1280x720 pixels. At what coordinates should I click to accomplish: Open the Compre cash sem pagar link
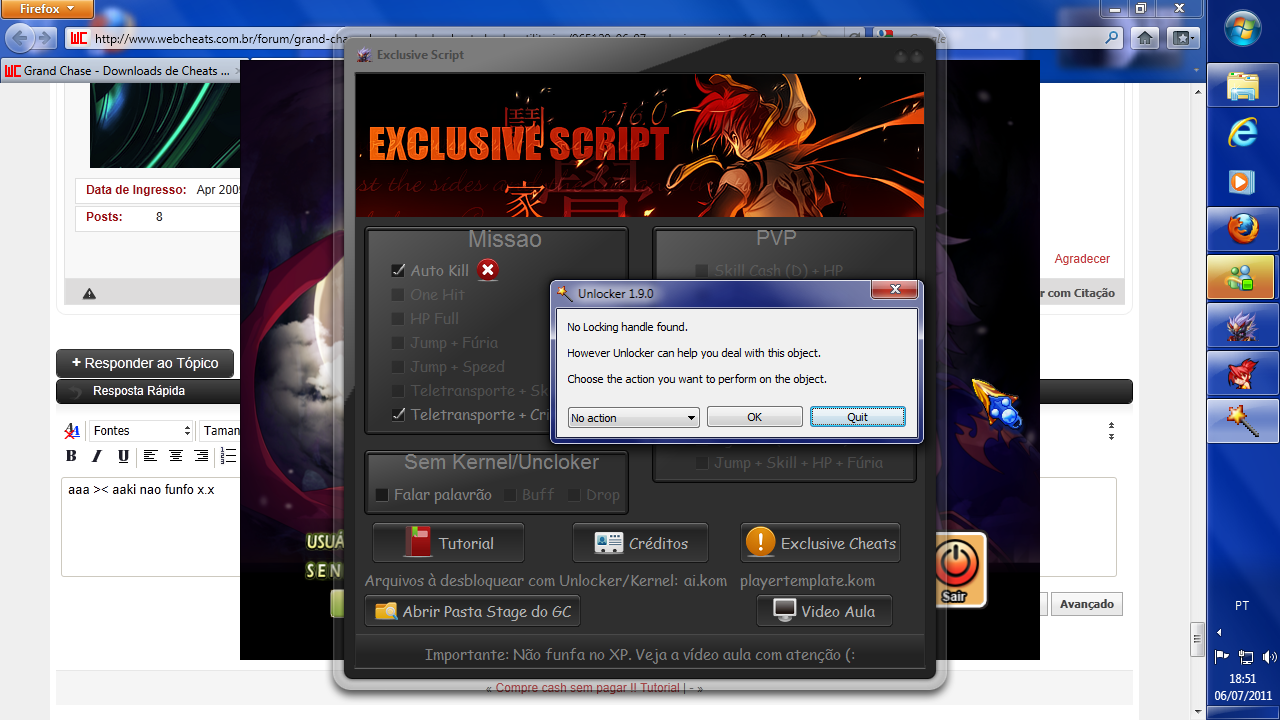588,688
